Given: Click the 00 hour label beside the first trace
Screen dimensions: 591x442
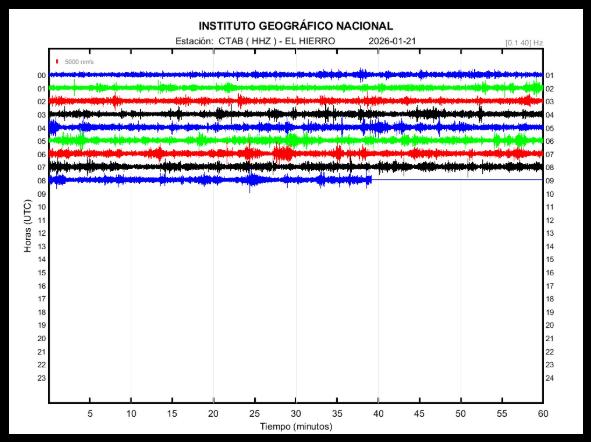Looking at the screenshot, I should 41,75.
